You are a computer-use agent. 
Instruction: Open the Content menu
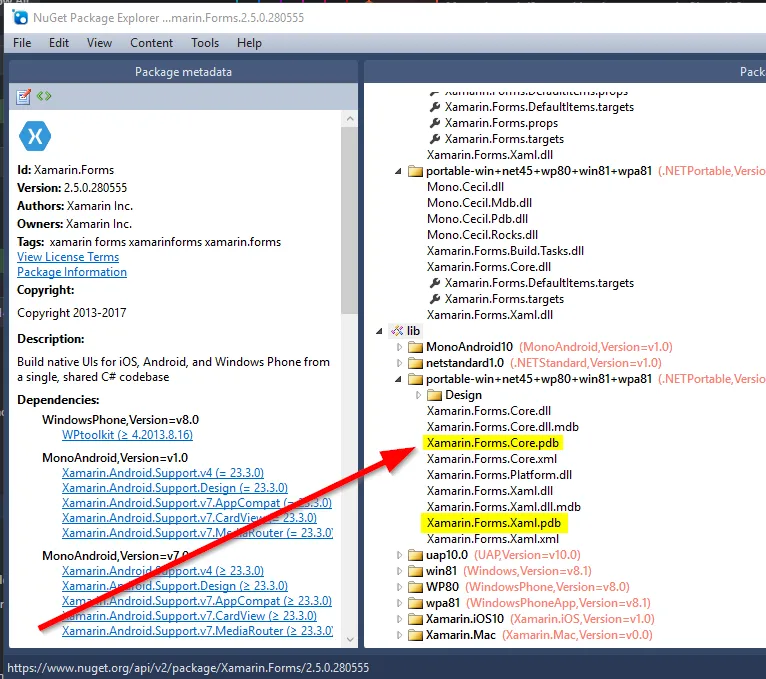(151, 43)
